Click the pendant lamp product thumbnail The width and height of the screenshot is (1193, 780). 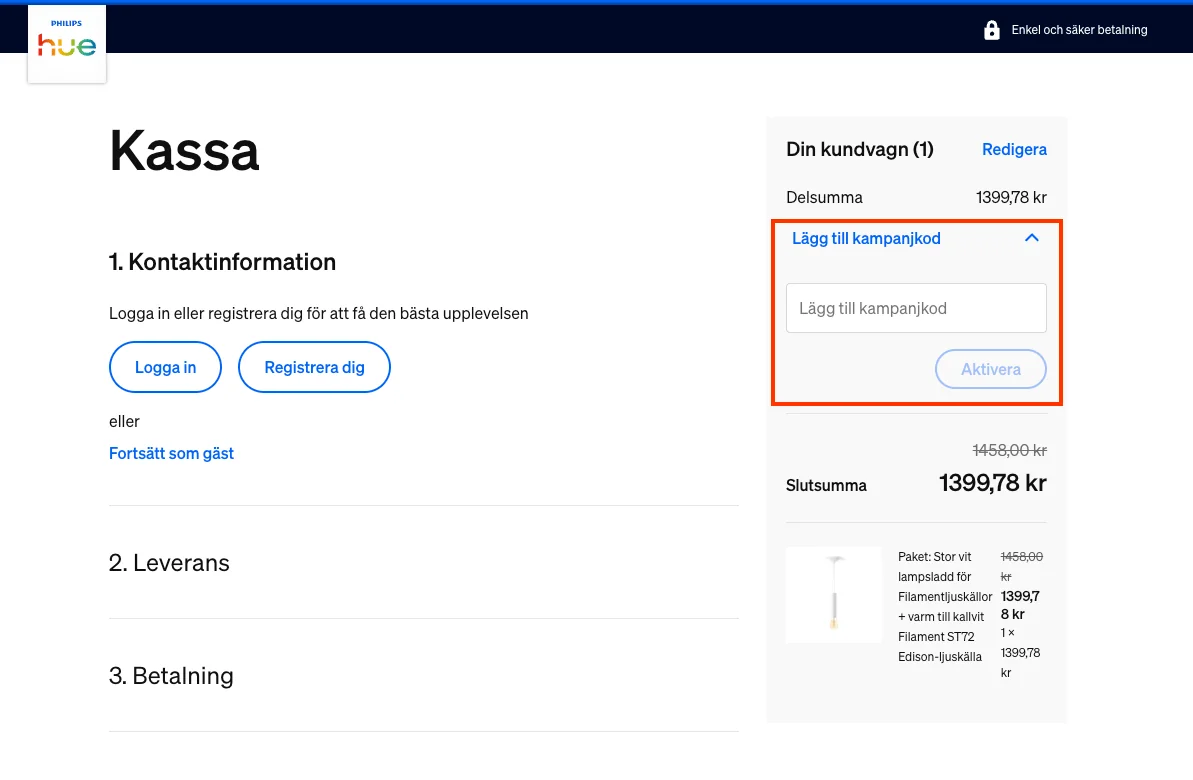coord(833,594)
